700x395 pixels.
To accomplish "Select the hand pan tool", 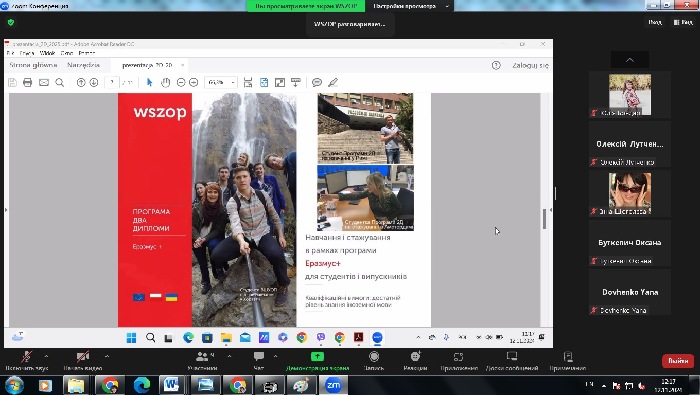I will coord(166,83).
